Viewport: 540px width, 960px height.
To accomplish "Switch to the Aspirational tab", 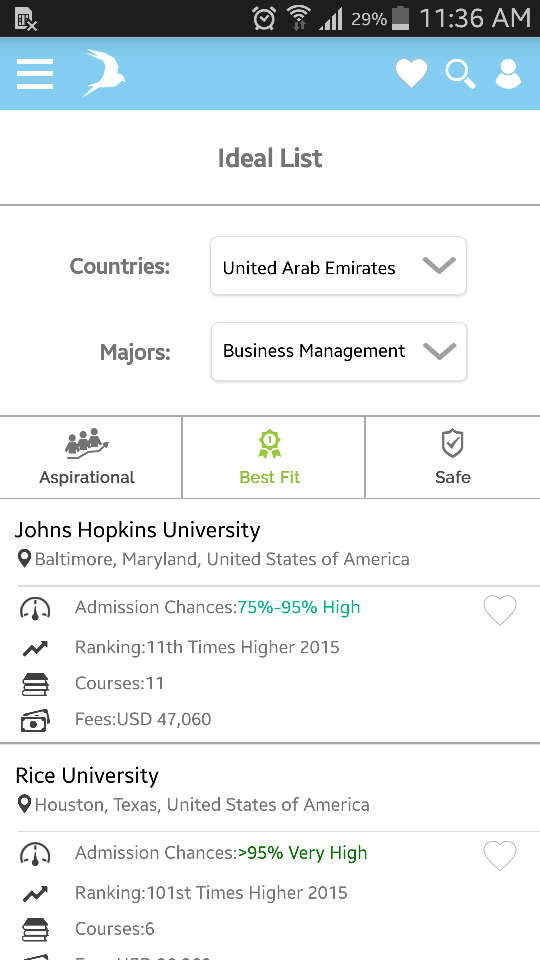I will coord(91,457).
